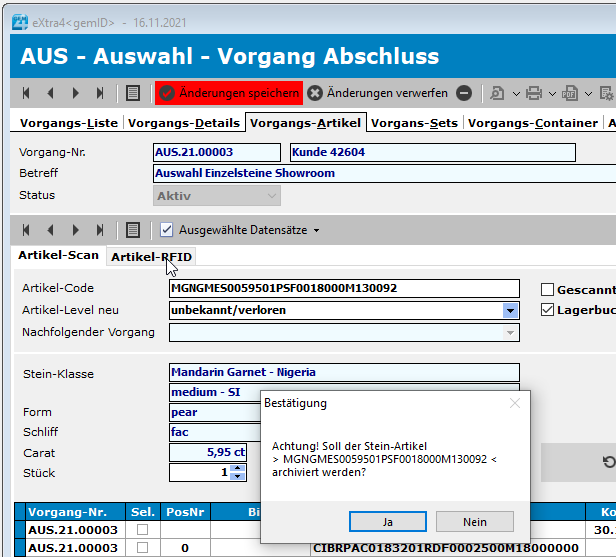Click Sel. column header
This screenshot has height=557, width=616.
(143, 512)
